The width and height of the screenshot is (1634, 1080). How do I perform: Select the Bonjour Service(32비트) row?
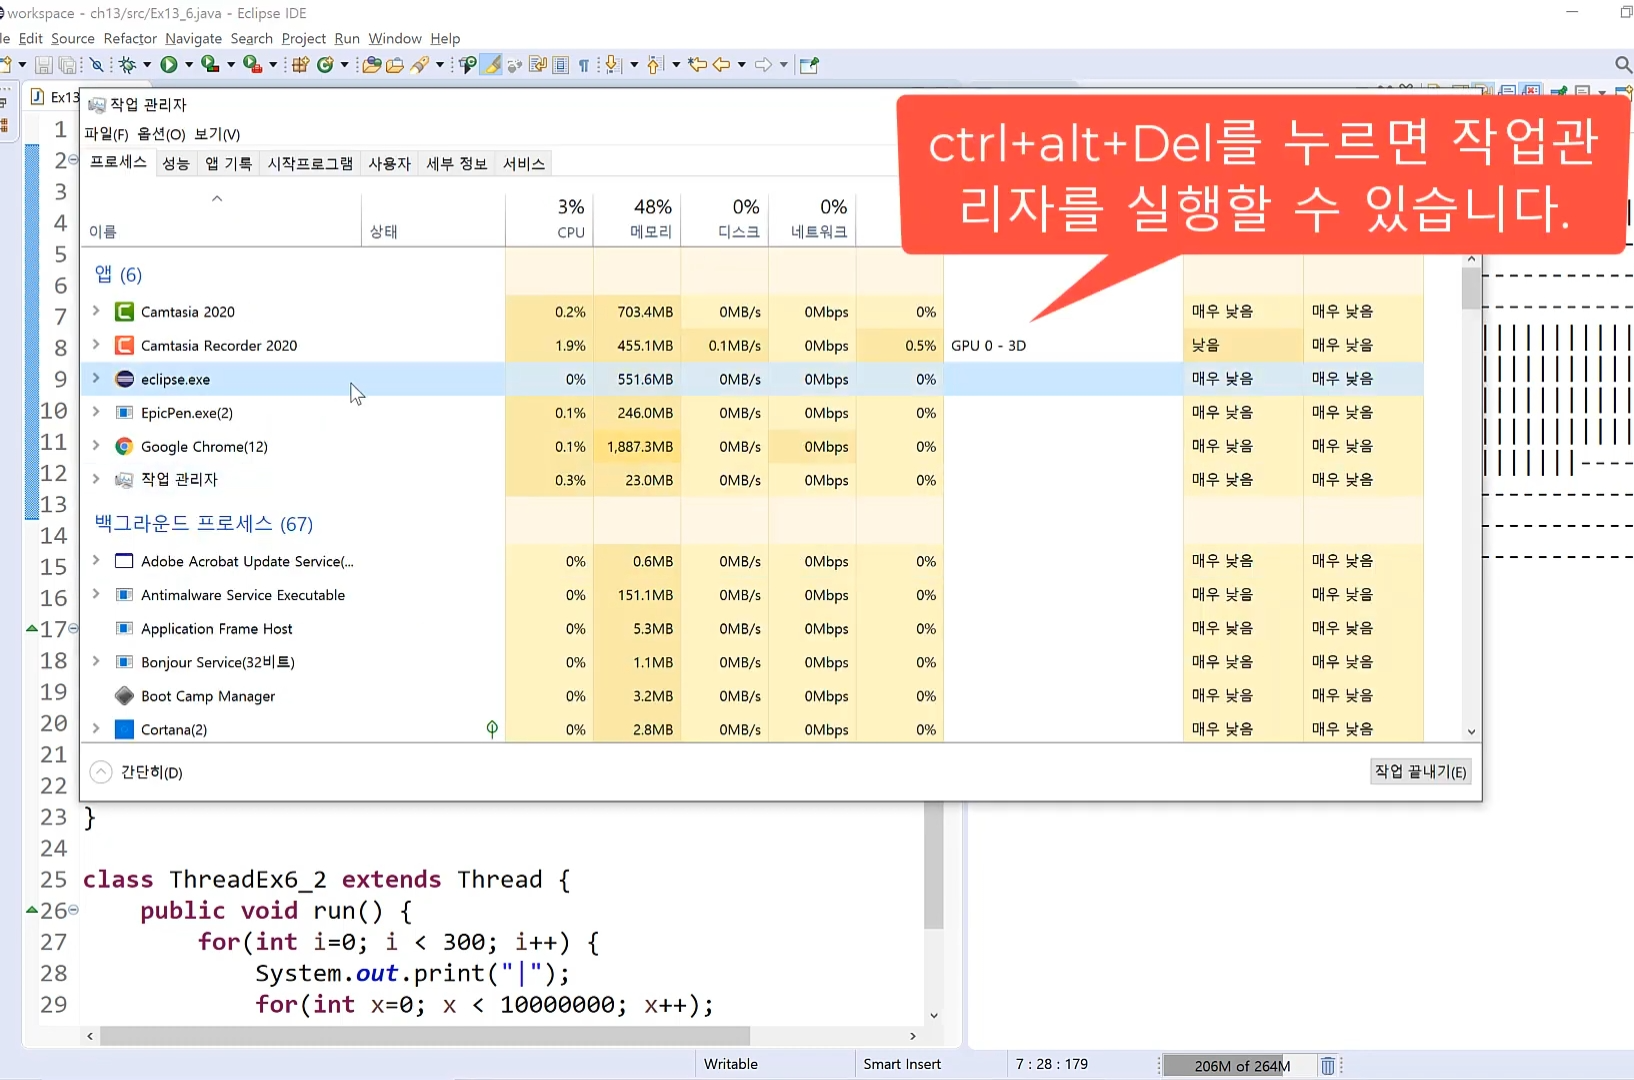[x=752, y=662]
